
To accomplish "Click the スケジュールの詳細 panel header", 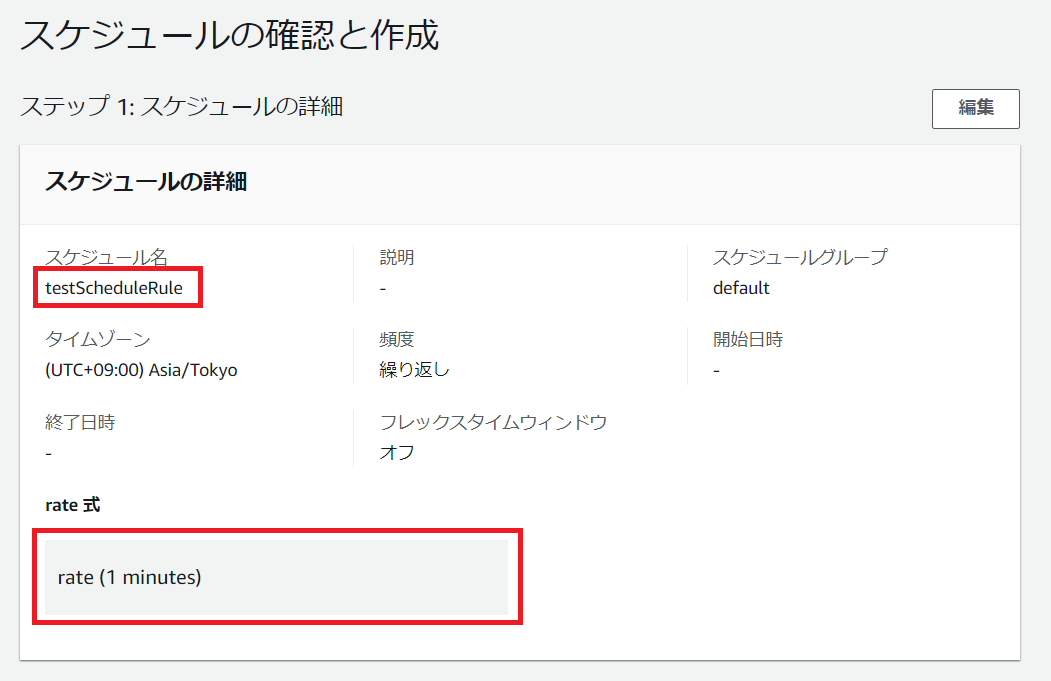I will click(146, 181).
